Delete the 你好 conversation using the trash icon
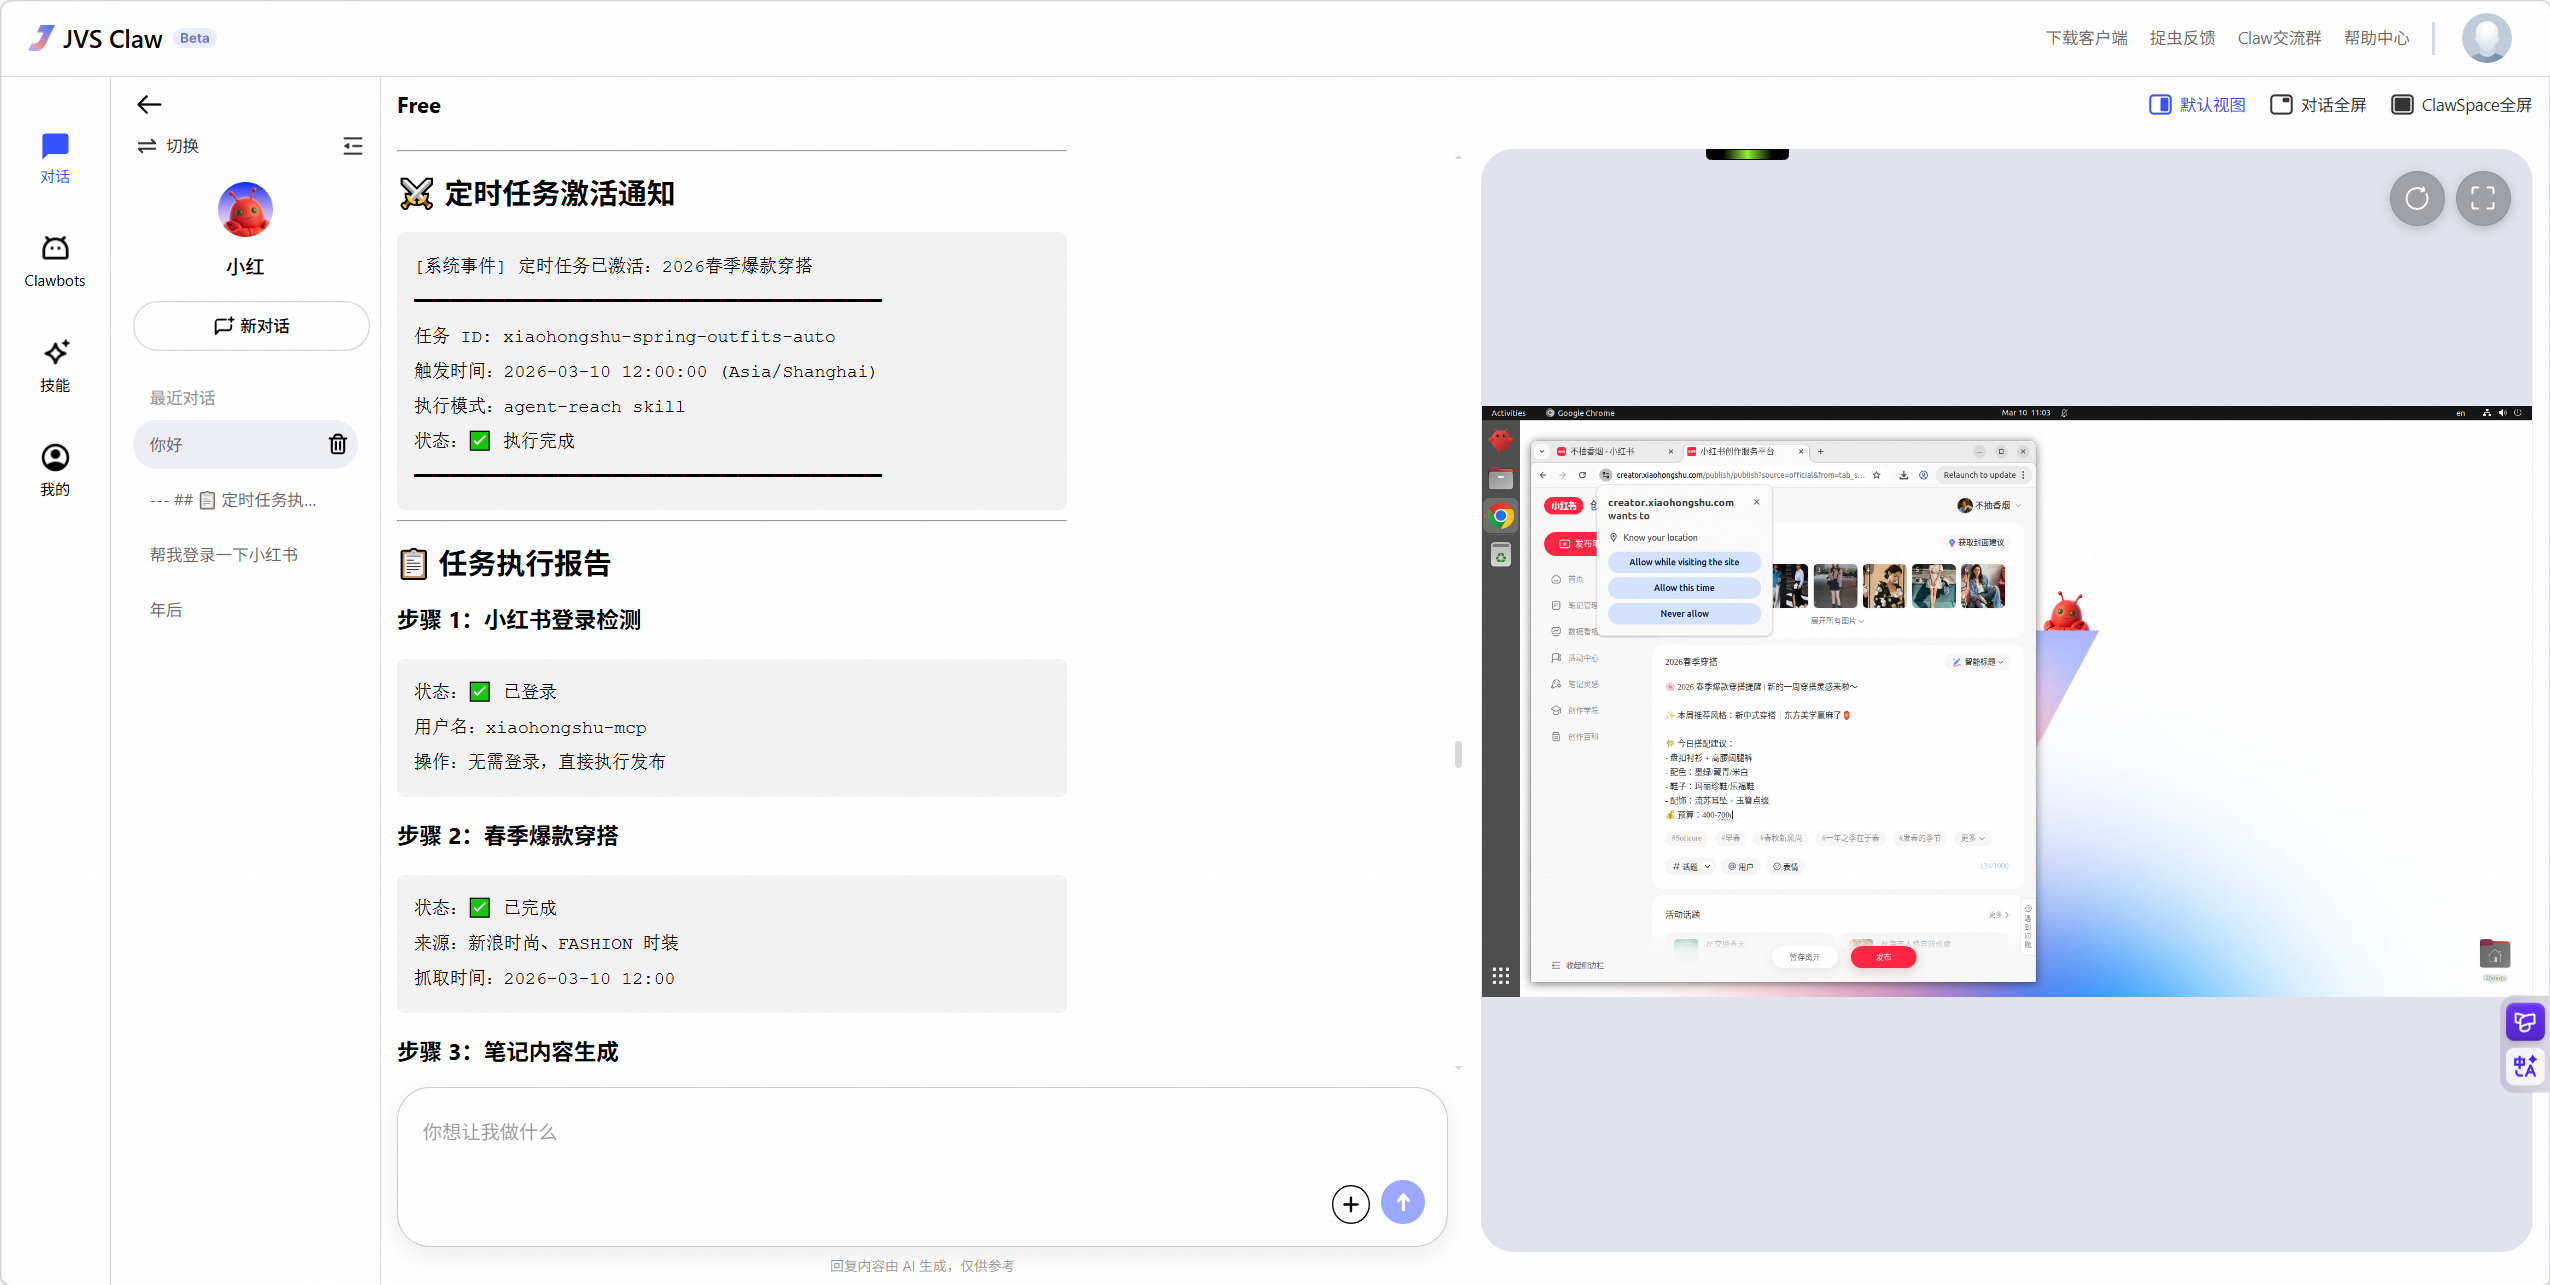The width and height of the screenshot is (2550, 1285). click(337, 444)
